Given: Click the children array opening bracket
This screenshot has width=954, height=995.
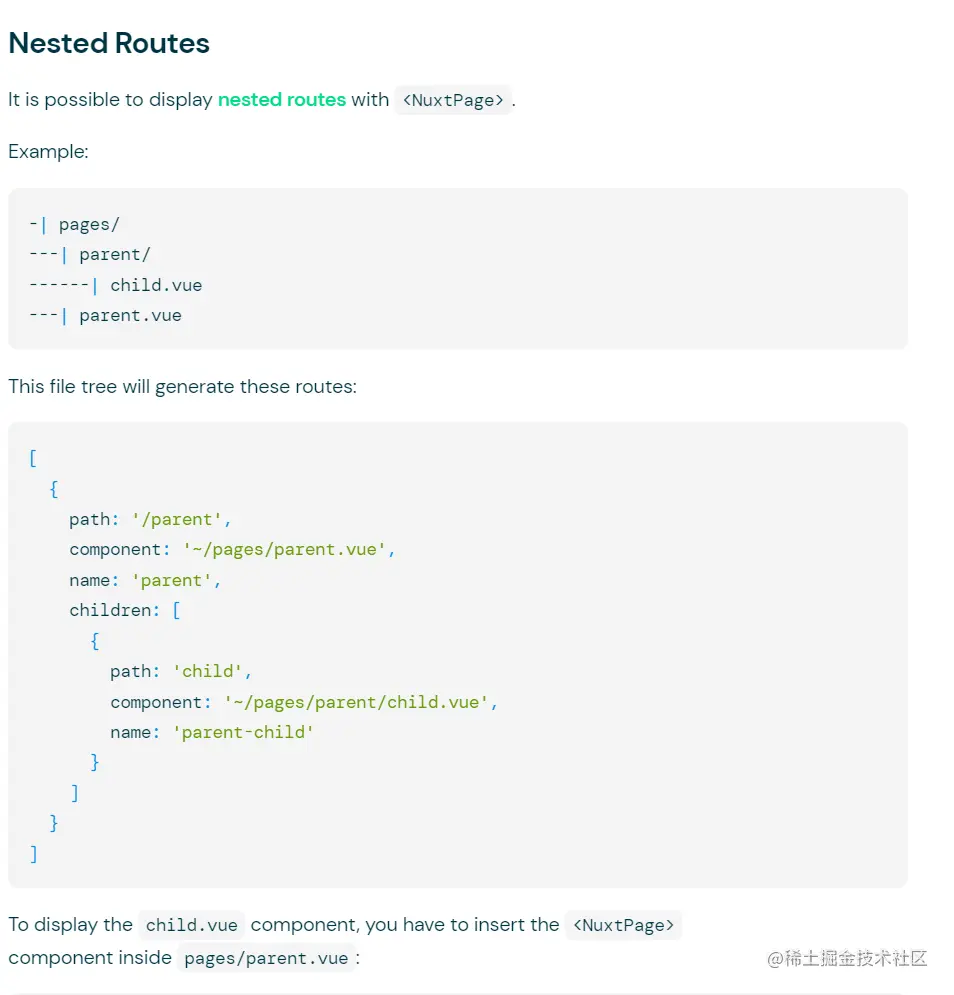Looking at the screenshot, I should pos(176,610).
